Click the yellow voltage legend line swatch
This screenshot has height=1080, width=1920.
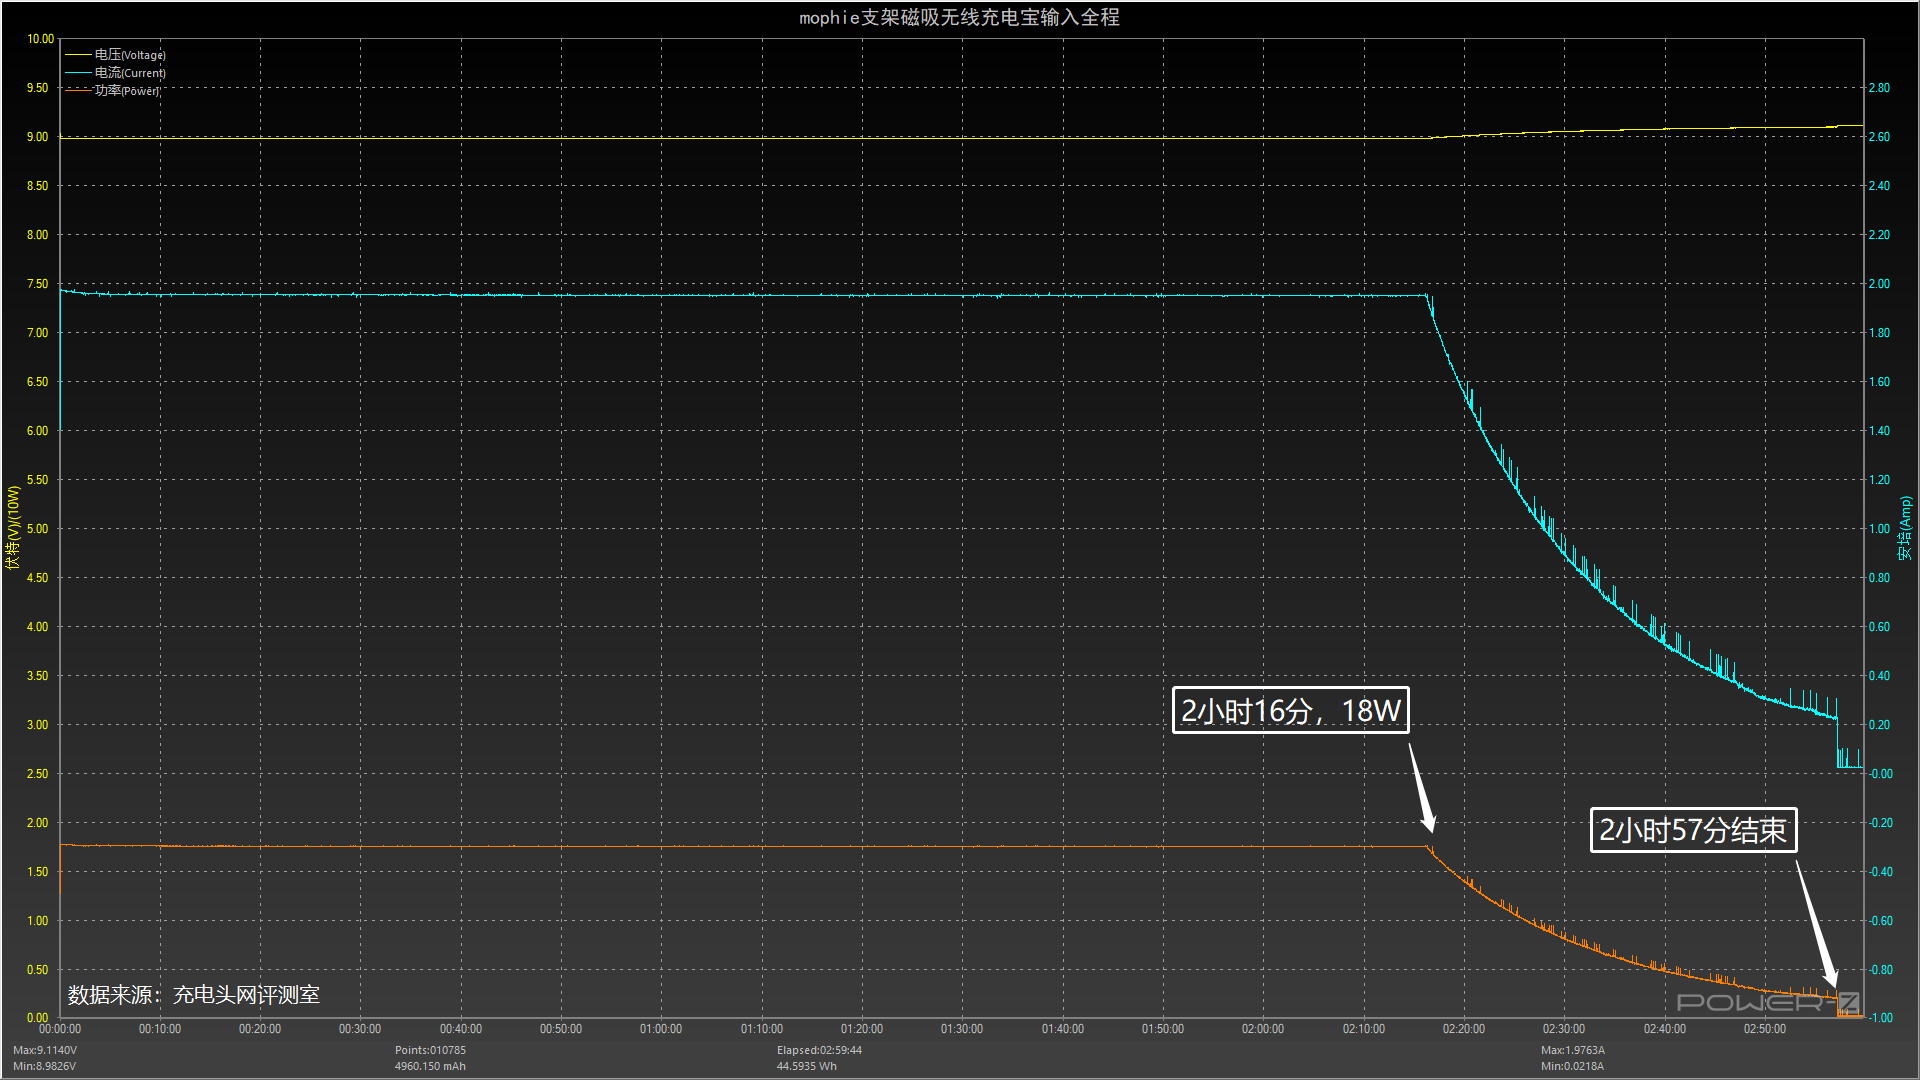78,55
